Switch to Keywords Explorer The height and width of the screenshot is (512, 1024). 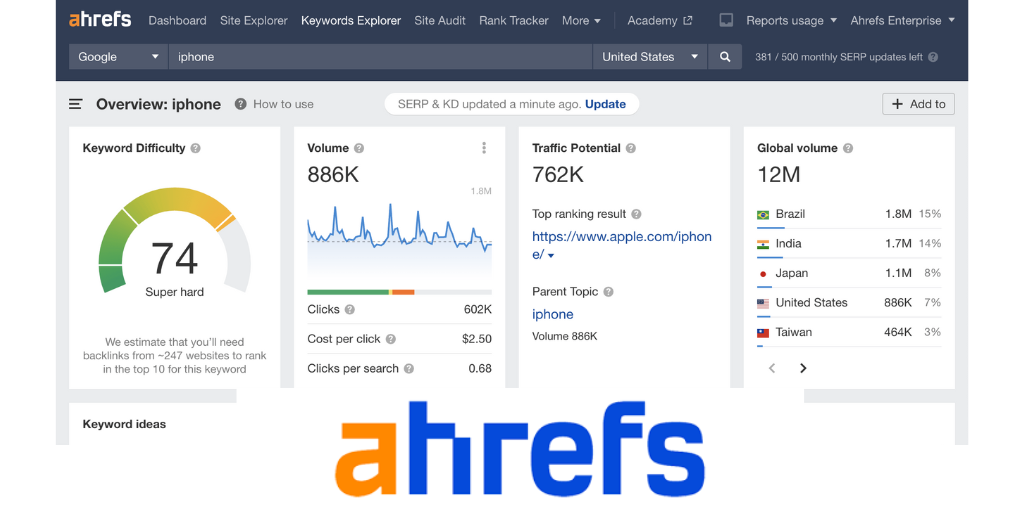point(351,20)
